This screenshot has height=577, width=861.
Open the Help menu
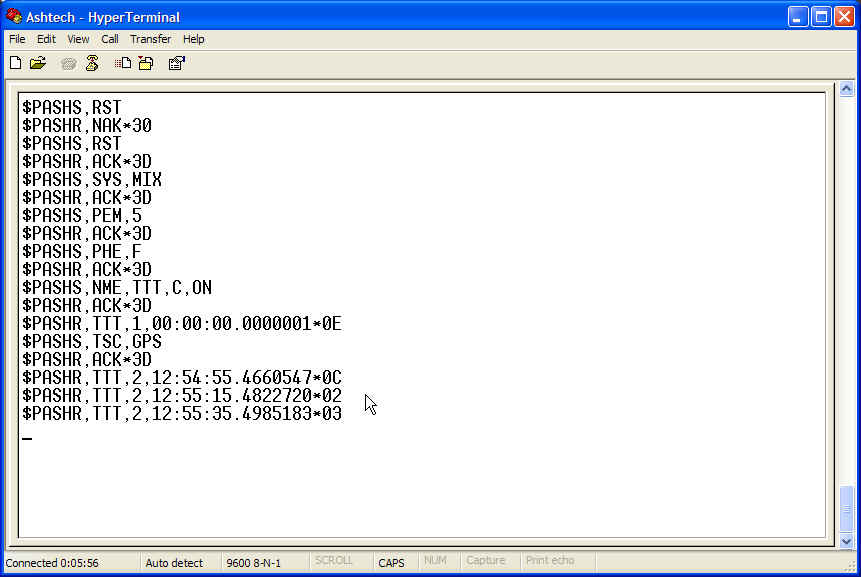click(194, 39)
